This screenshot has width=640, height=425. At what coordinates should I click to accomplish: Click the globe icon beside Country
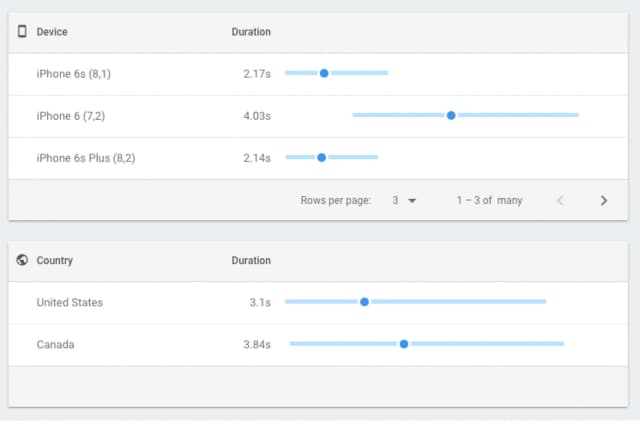22,260
